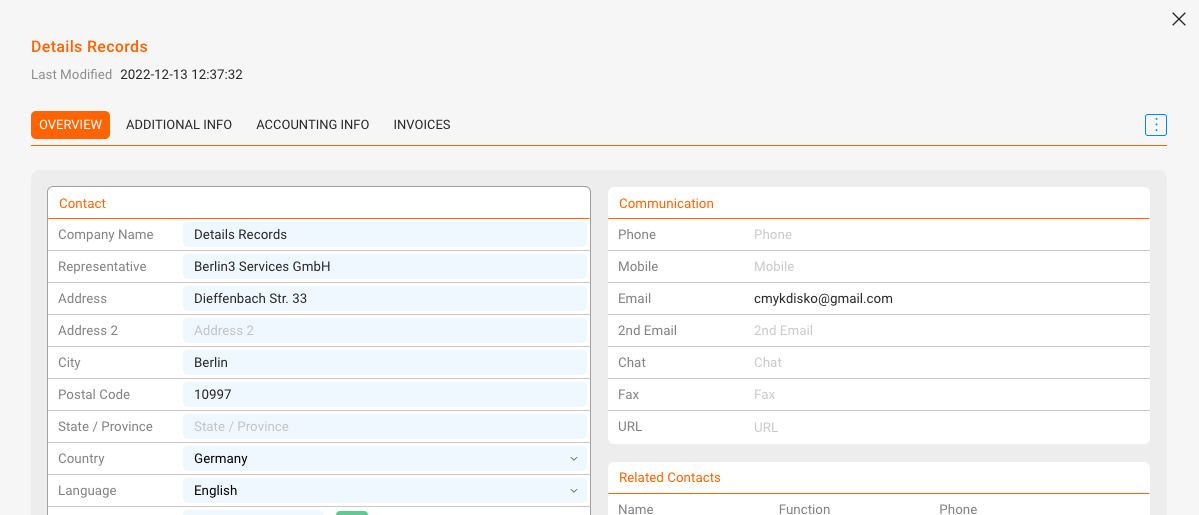Click the Country label
This screenshot has width=1199, height=515.
click(81, 458)
